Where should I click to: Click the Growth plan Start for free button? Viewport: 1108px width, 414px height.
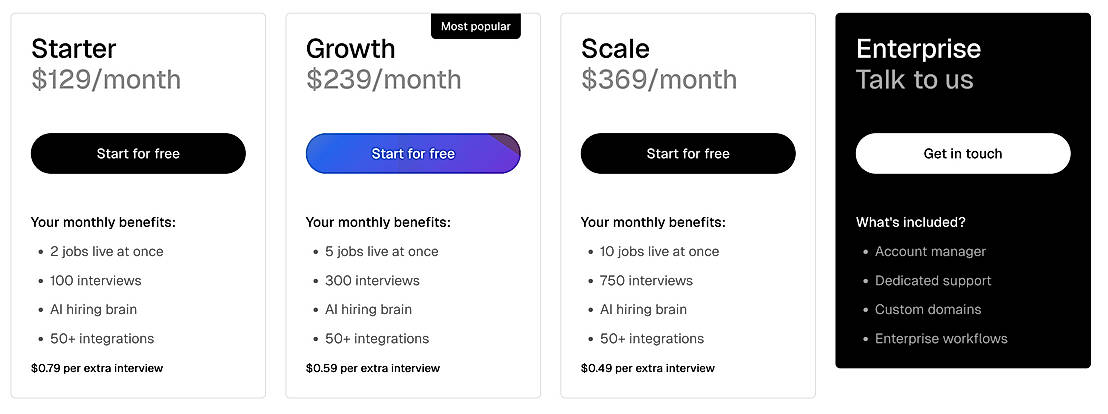[413, 154]
